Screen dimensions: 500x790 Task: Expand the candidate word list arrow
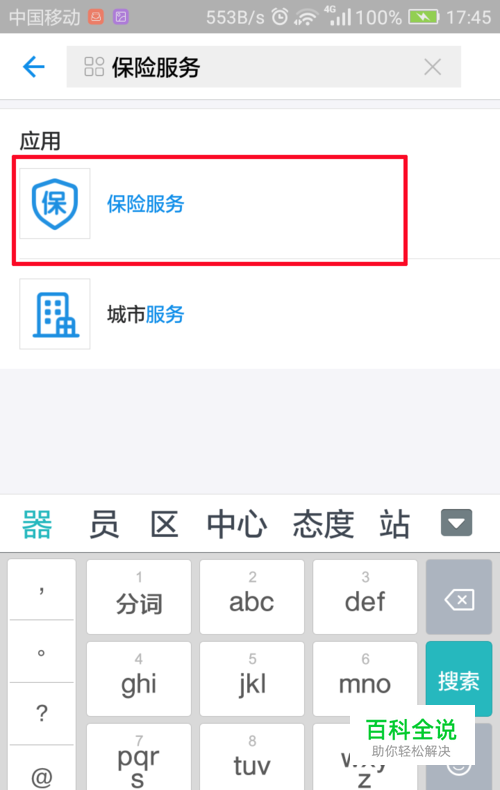coord(457,523)
